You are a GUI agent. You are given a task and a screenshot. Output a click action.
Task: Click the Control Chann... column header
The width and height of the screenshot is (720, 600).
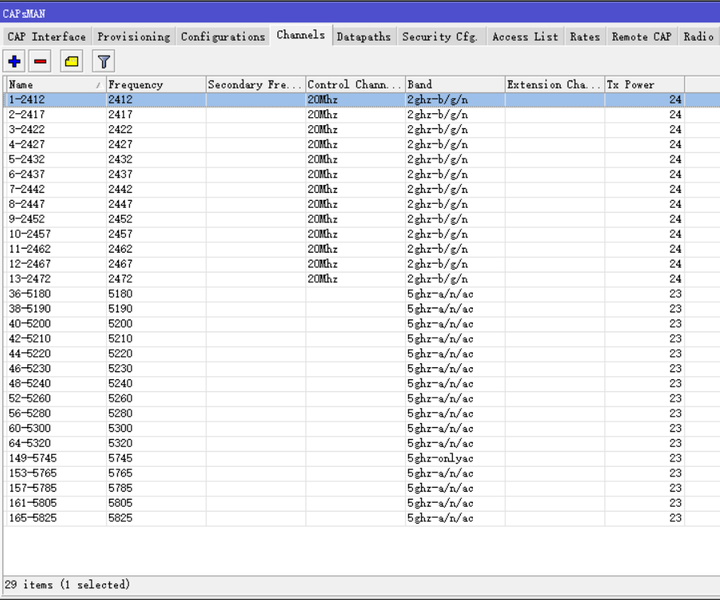[x=355, y=84]
